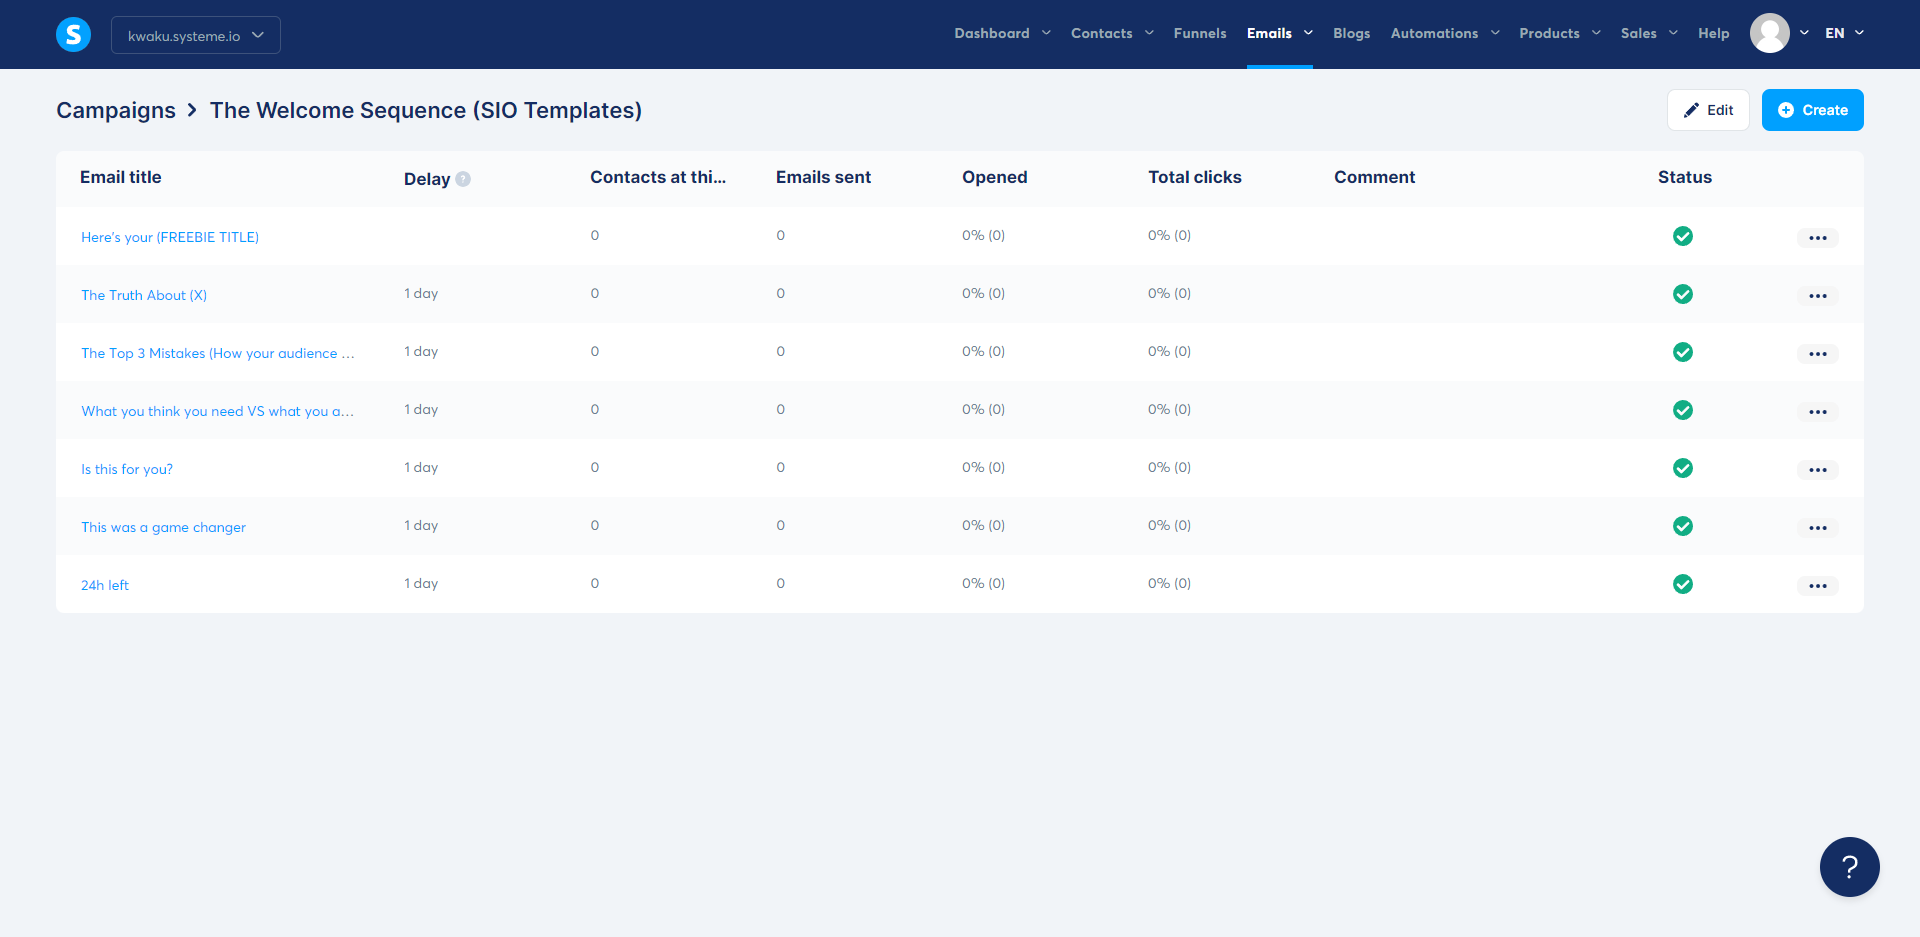Open three-dot menu for 24h left email
The width and height of the screenshot is (1920, 937).
pos(1817,586)
